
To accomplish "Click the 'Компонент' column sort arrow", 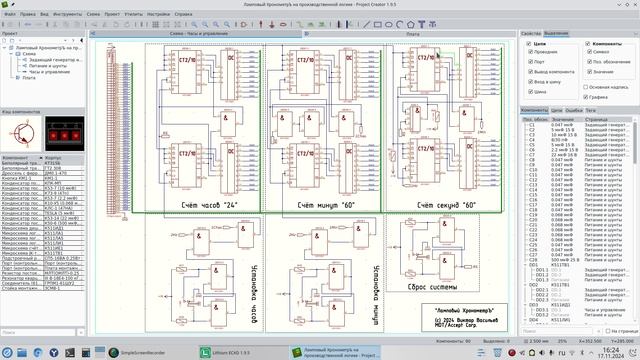I will tap(40, 158).
